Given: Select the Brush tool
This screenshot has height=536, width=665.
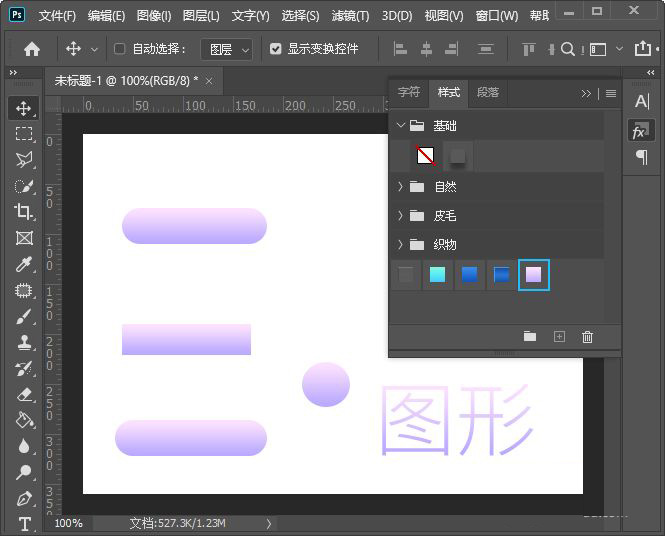Looking at the screenshot, I should point(24,316).
